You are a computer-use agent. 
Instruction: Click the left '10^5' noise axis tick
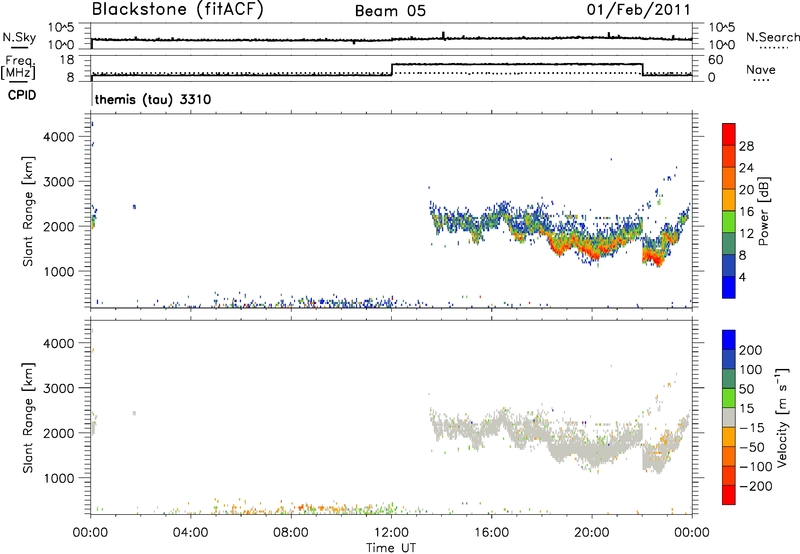[61, 28]
